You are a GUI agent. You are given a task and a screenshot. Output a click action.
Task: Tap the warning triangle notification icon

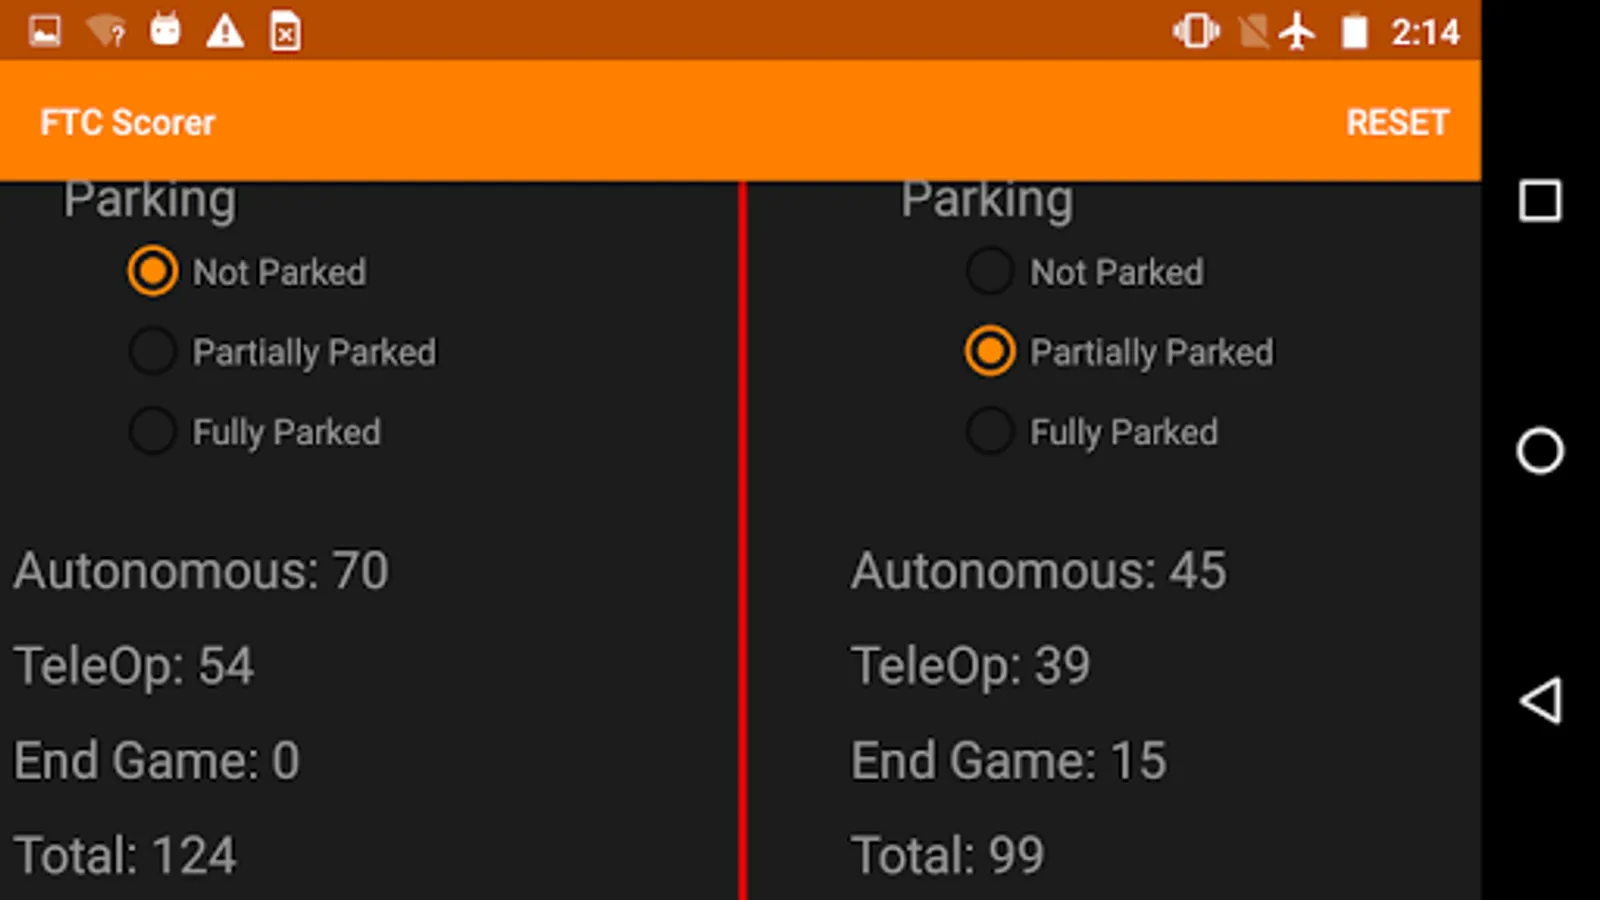pos(225,32)
